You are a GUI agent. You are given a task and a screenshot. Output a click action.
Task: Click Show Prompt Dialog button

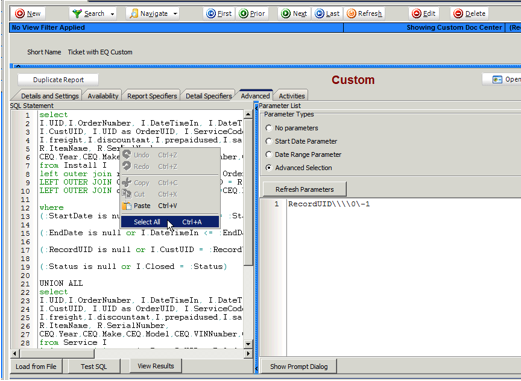tap(299, 366)
